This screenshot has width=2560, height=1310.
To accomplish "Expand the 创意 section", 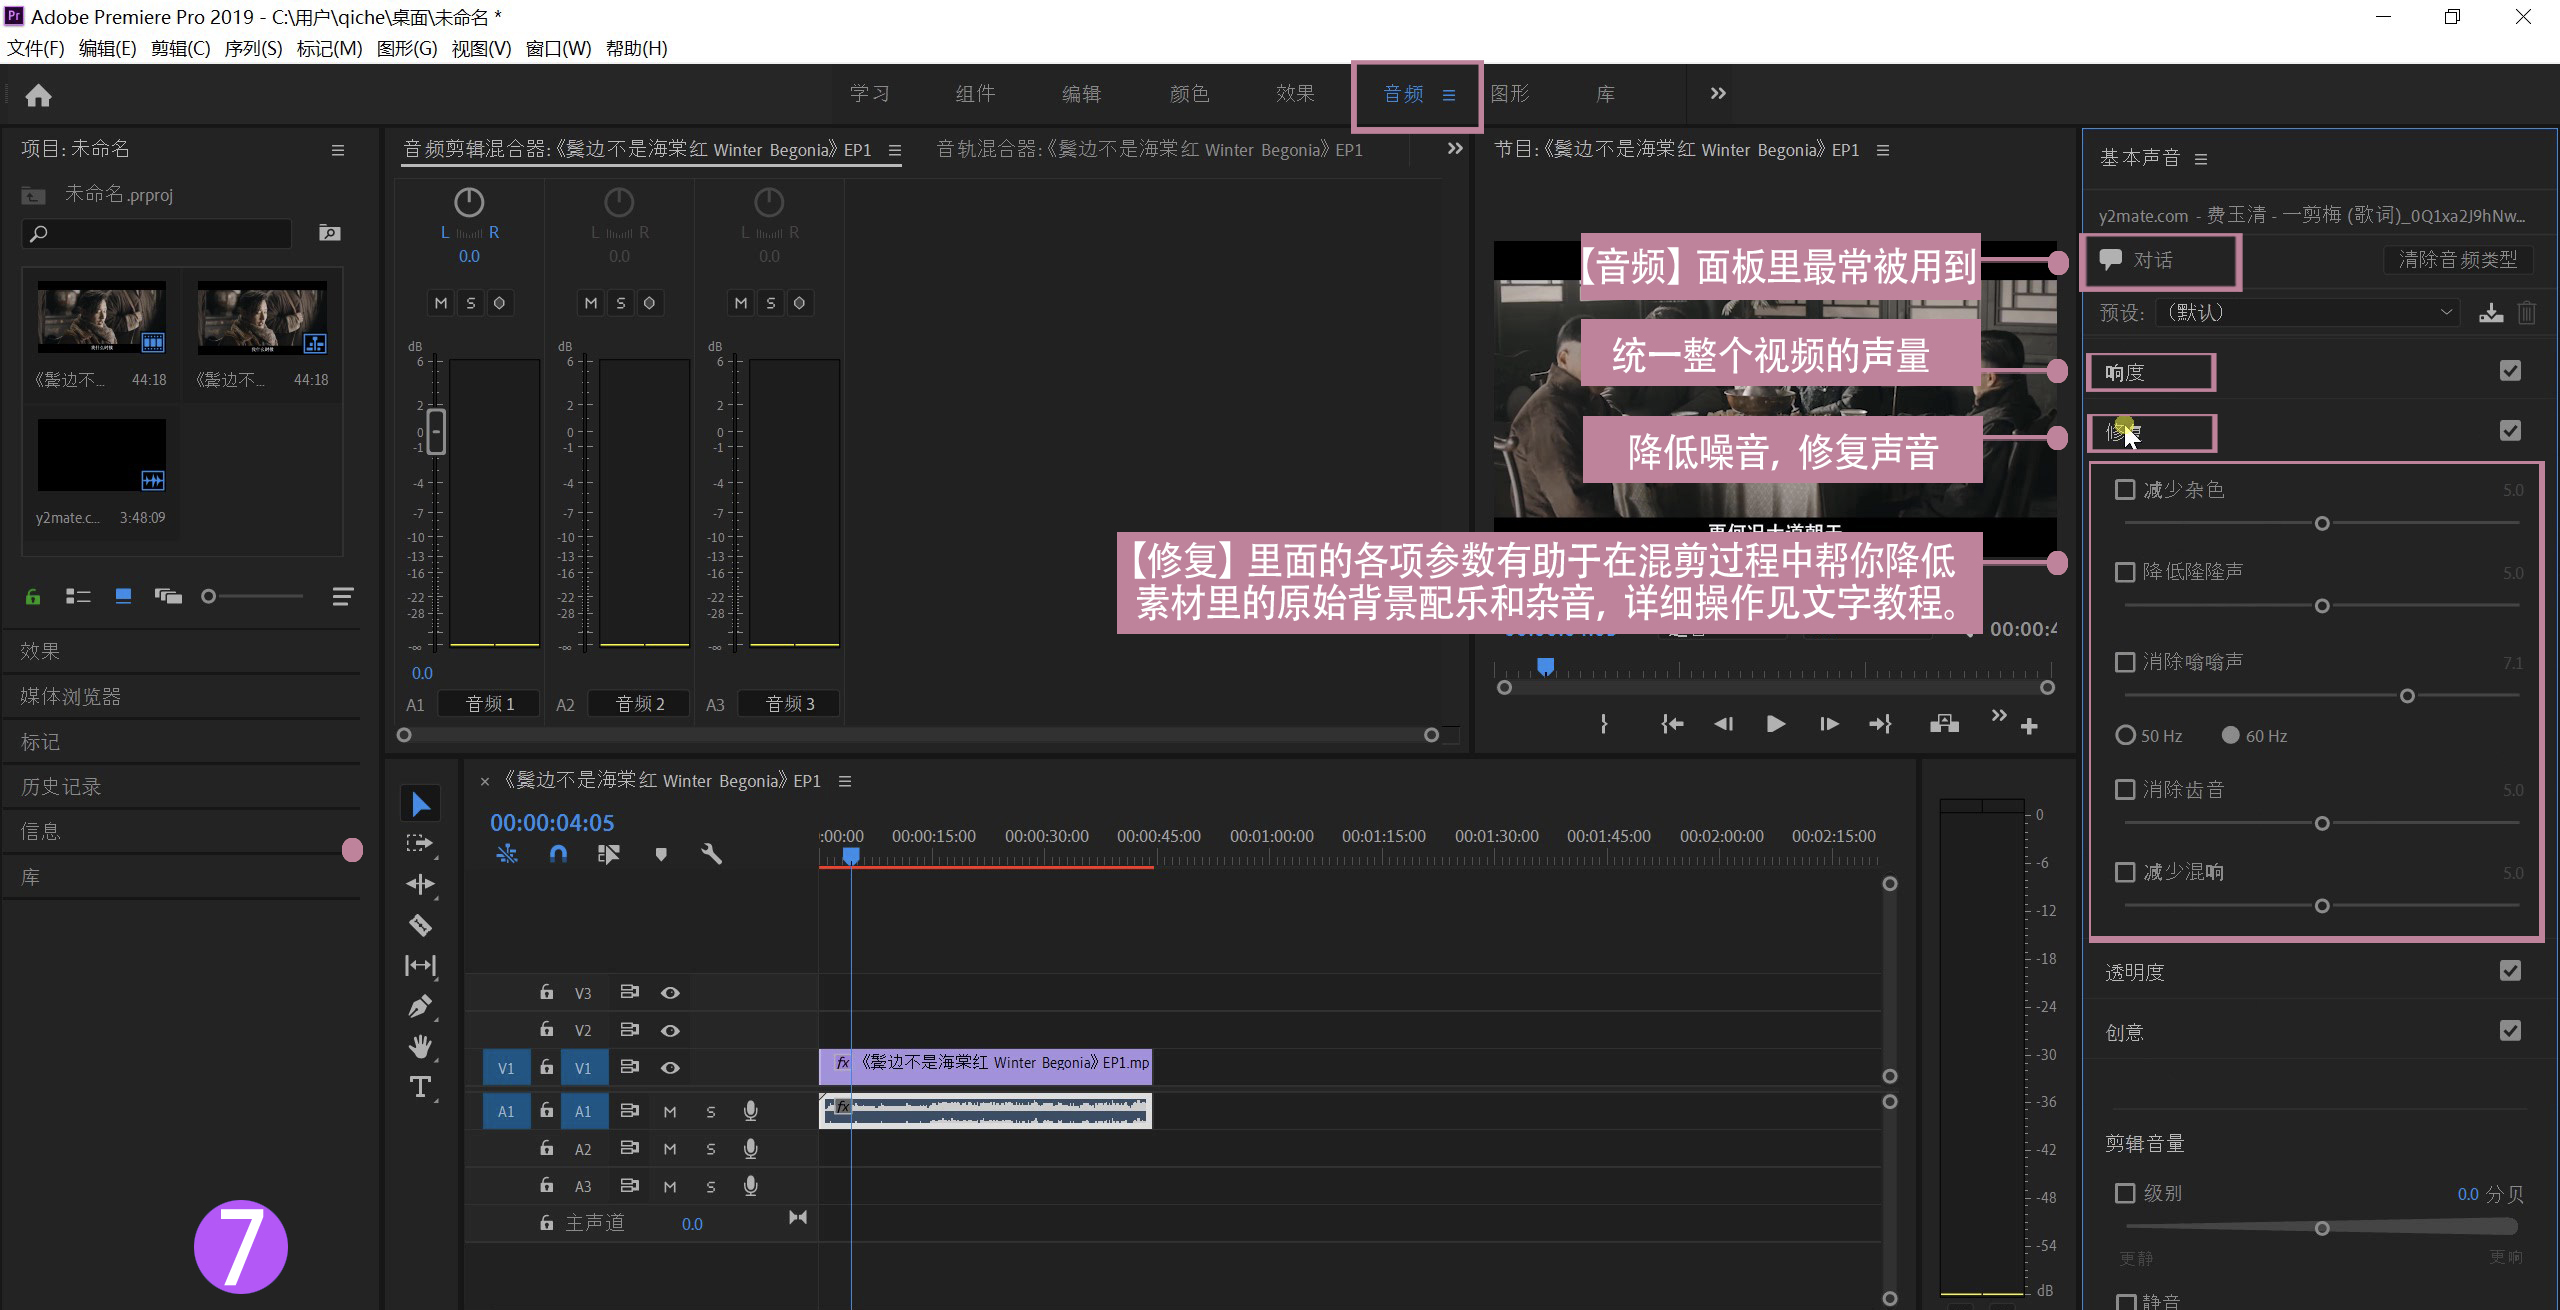I will [x=2124, y=1033].
